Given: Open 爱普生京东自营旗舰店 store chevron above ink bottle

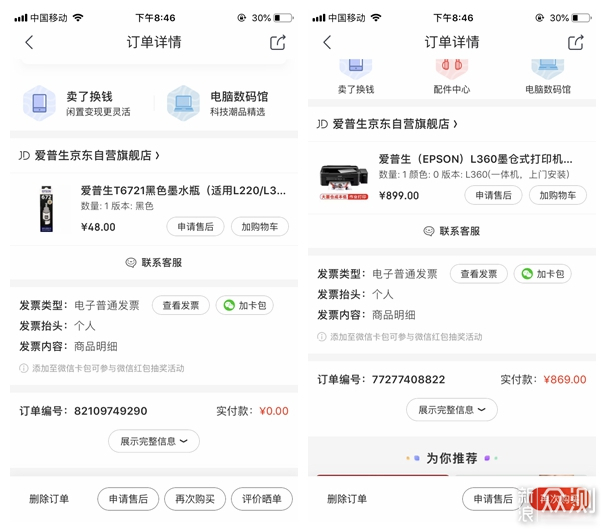Looking at the screenshot, I should 157,156.
